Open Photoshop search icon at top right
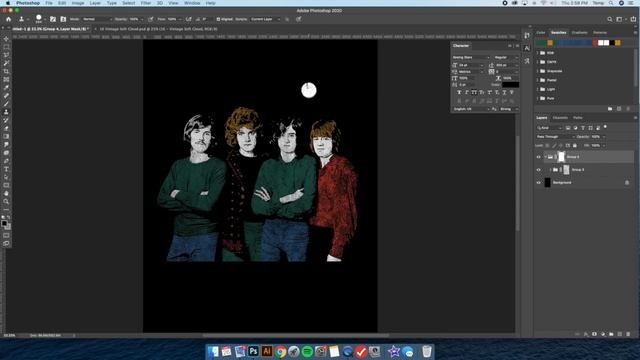 609,19
